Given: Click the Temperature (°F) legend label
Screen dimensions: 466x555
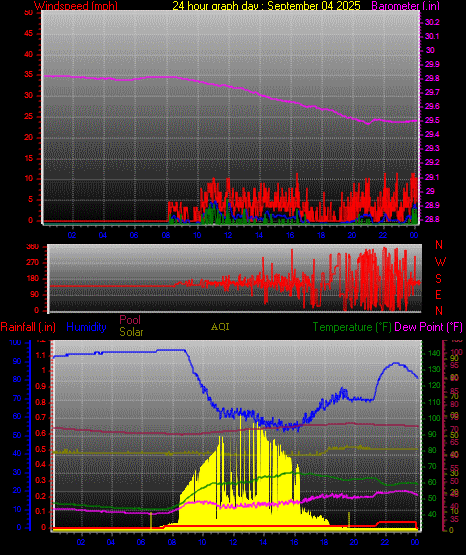Looking at the screenshot, I should pos(352,327).
